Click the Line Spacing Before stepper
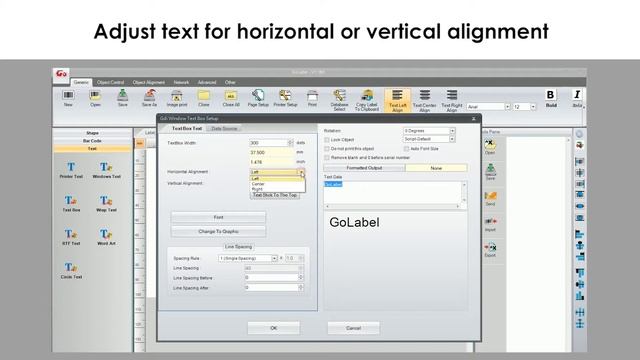This screenshot has width=640, height=360. 301,278
